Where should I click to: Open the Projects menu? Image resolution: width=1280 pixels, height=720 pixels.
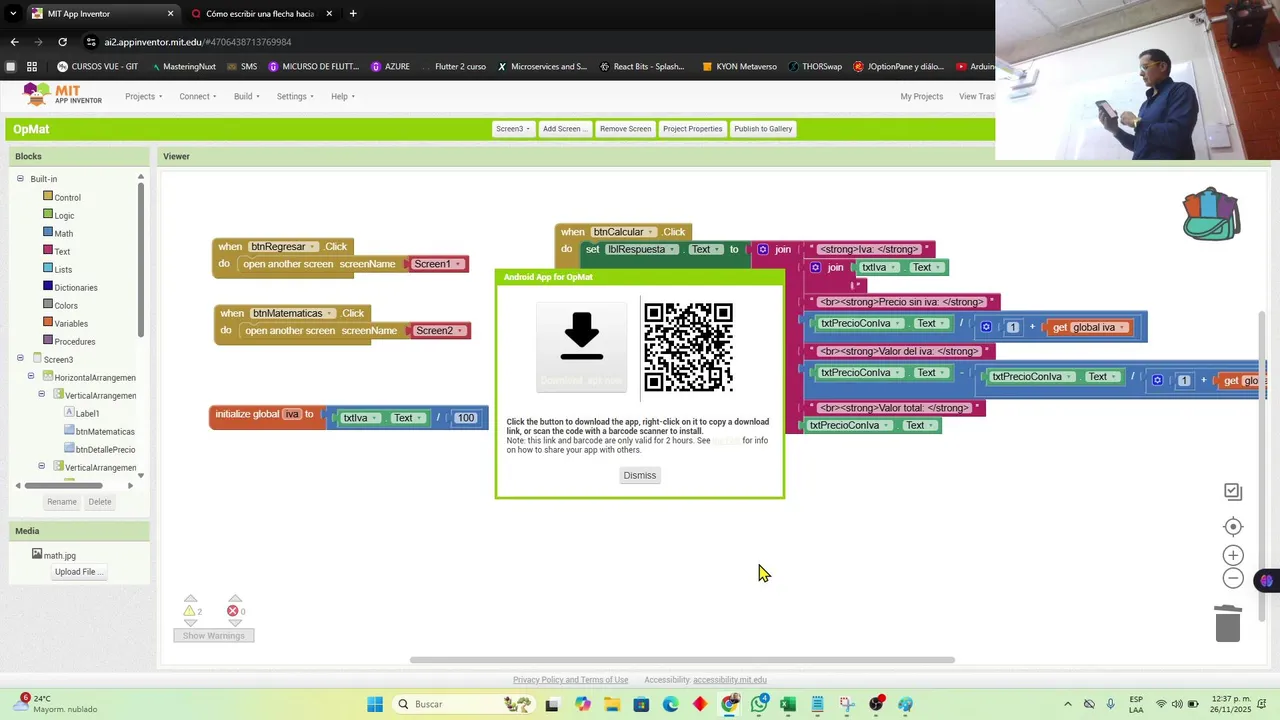coord(144,96)
